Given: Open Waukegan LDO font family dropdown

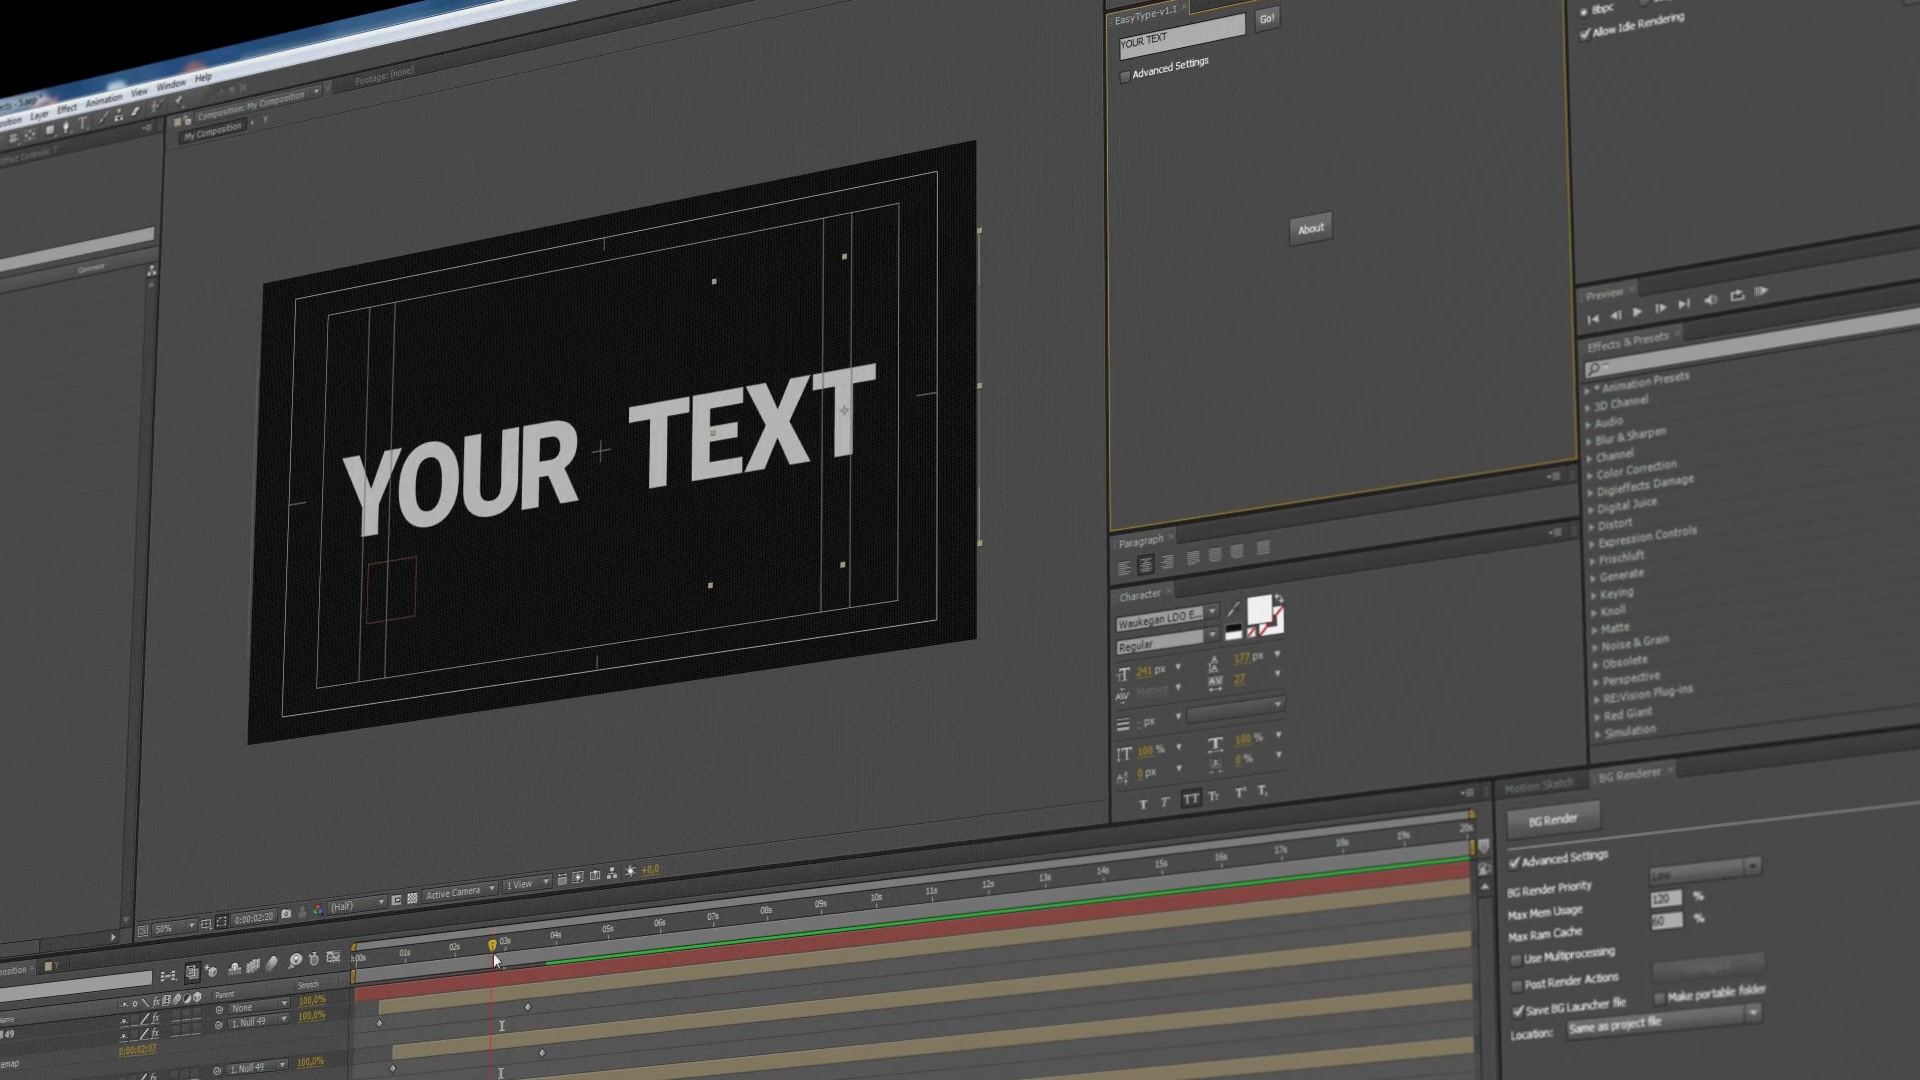Looking at the screenshot, I should (x=1168, y=617).
